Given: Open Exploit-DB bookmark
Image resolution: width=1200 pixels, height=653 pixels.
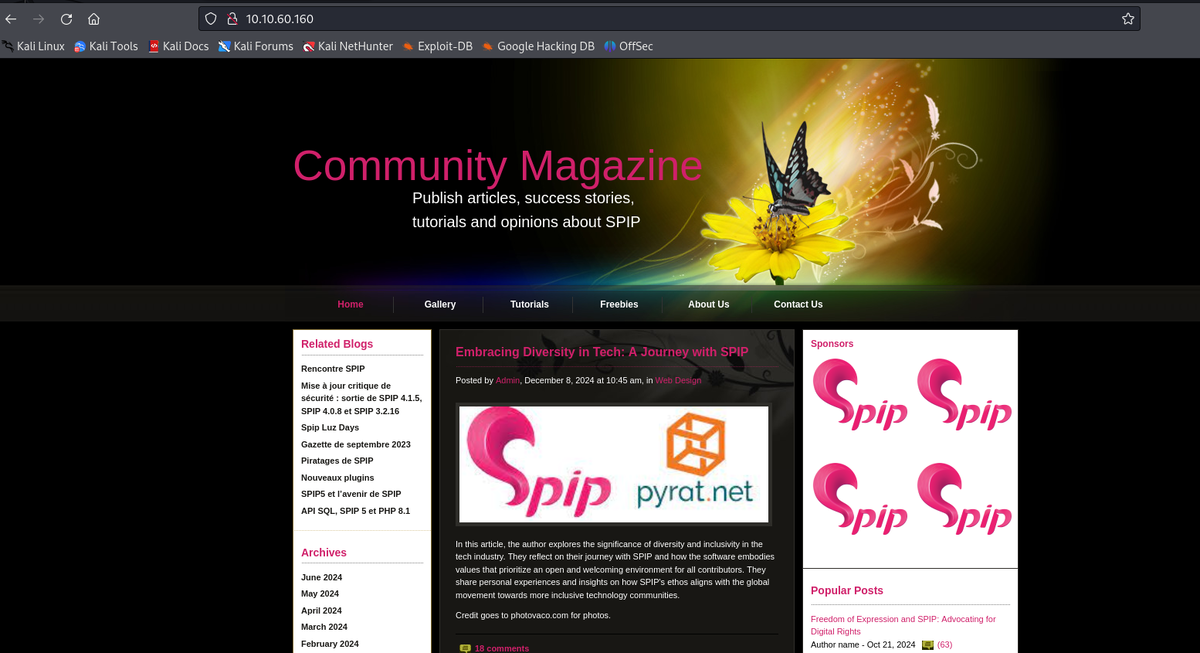Looking at the screenshot, I should point(438,46).
